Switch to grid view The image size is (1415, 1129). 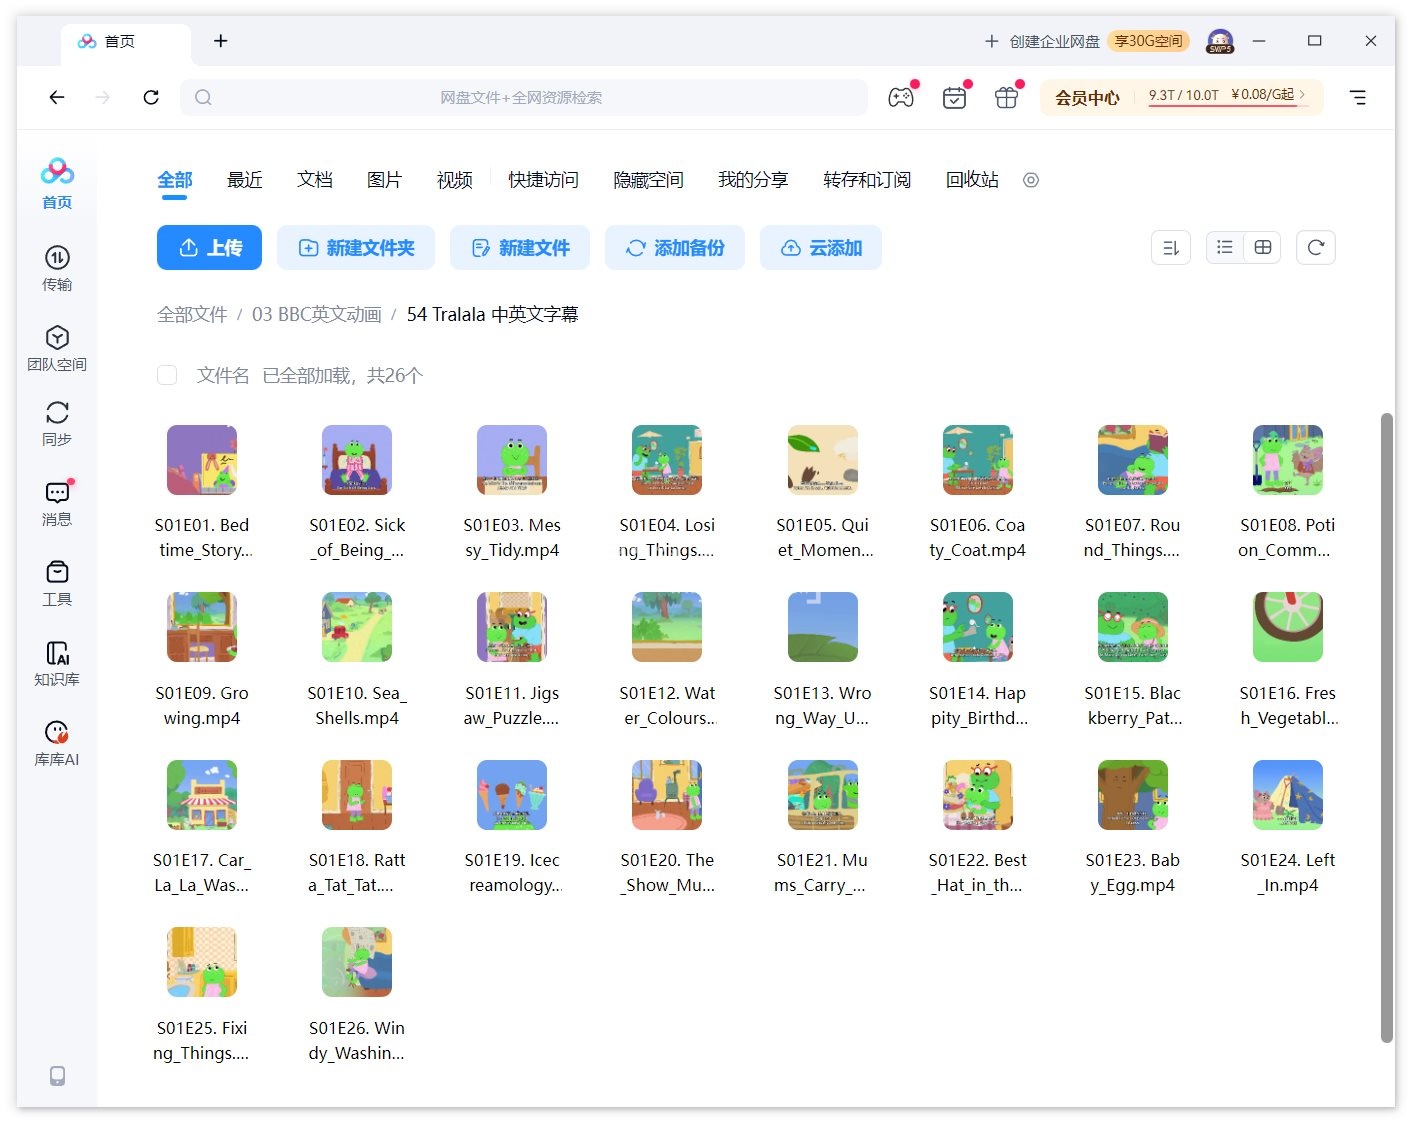point(1263,247)
